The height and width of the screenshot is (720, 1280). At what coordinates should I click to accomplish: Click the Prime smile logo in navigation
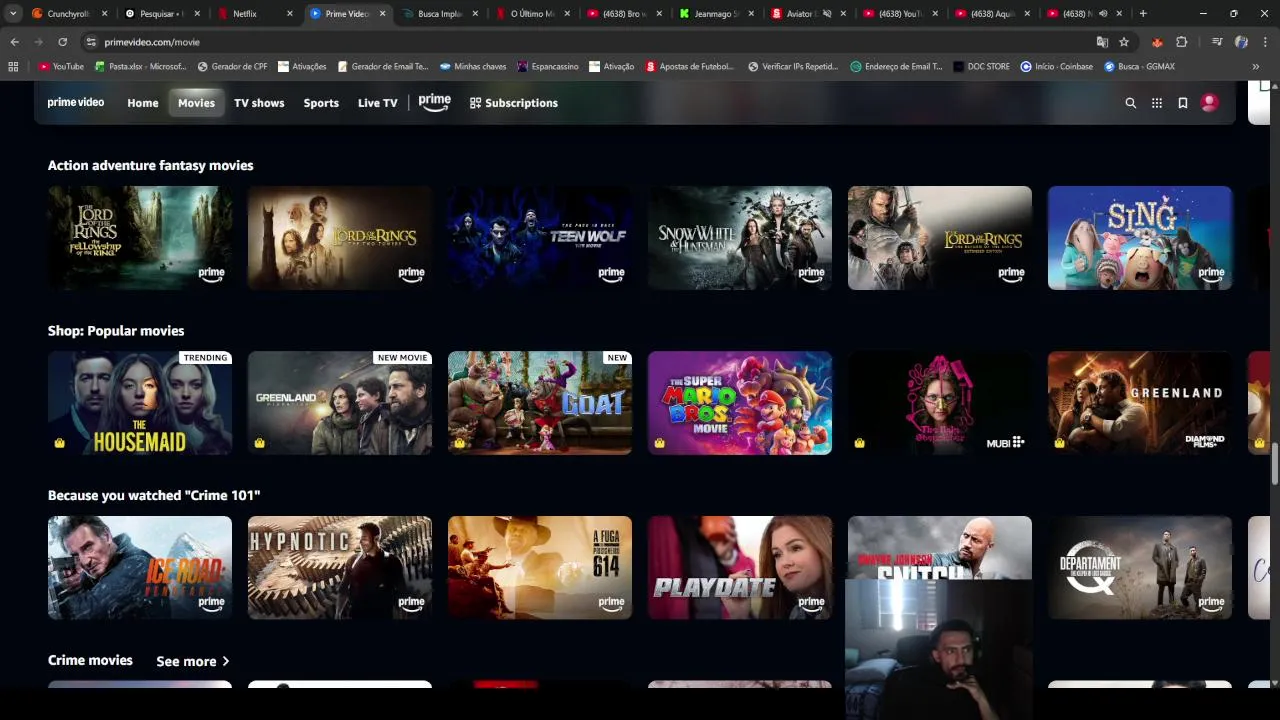(435, 102)
